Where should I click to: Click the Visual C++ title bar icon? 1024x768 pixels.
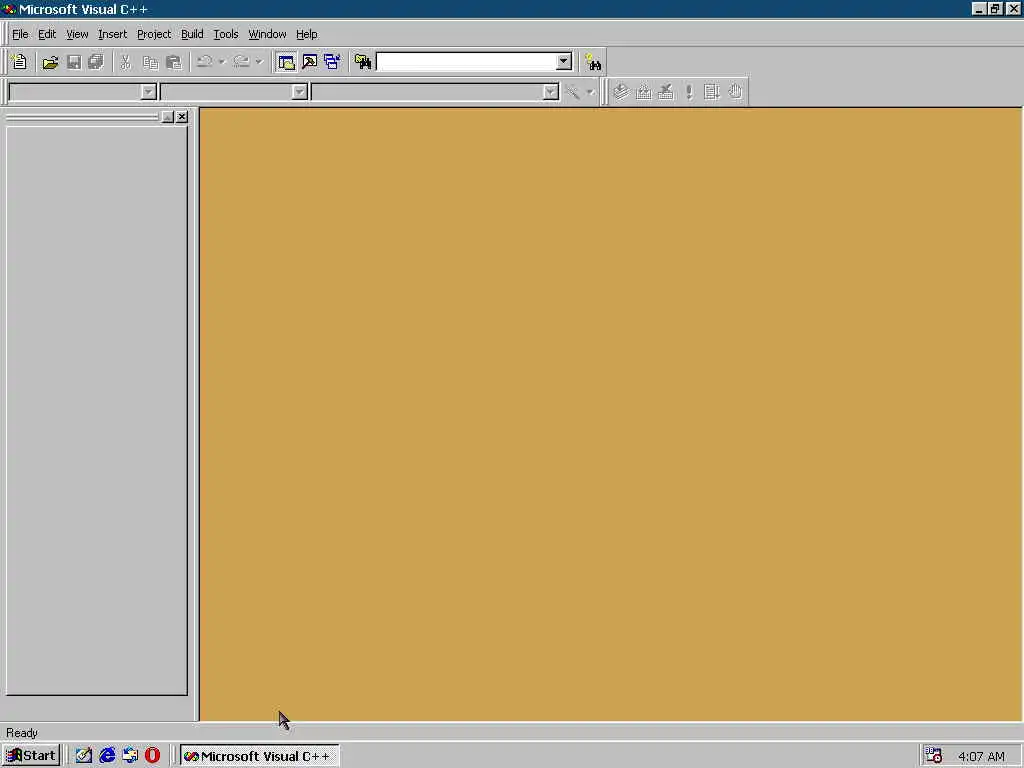click(8, 9)
